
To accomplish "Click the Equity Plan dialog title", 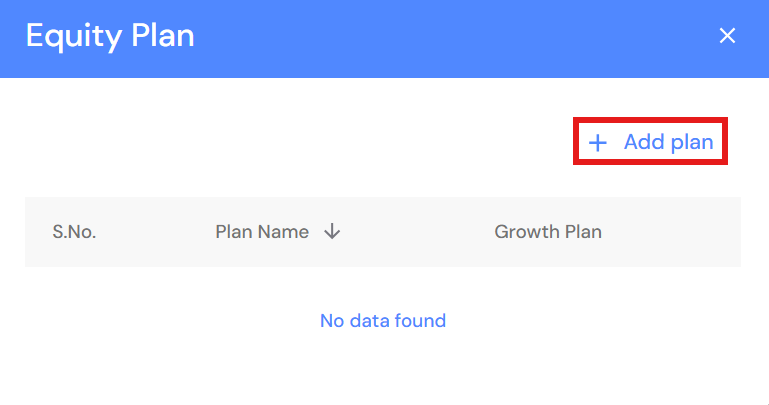I will coord(110,36).
